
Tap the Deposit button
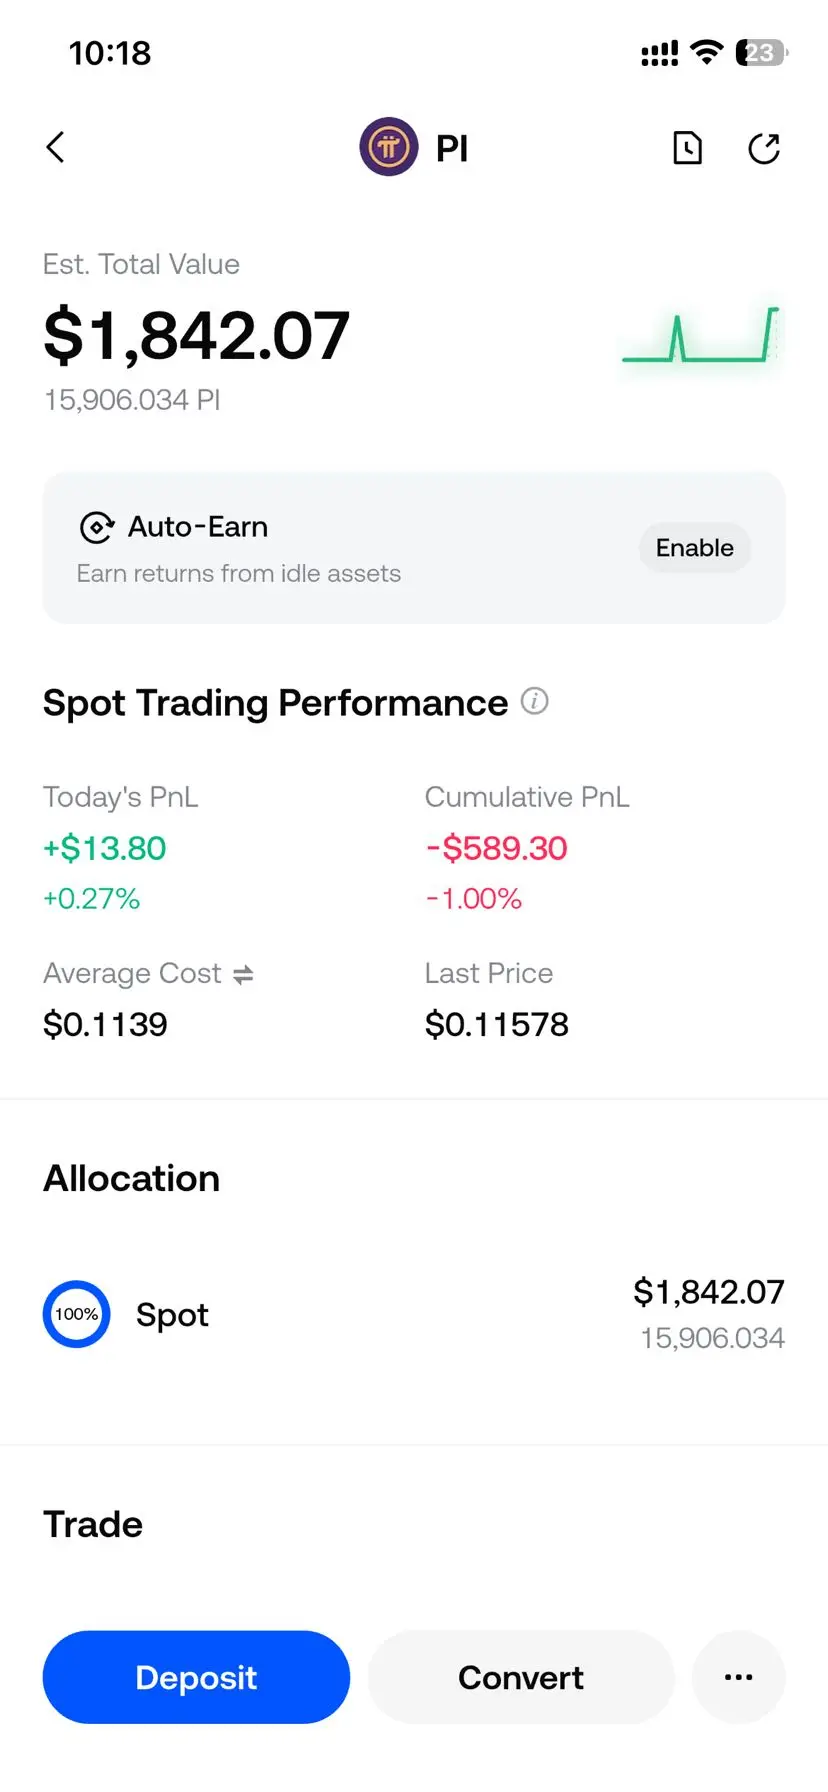tap(196, 1677)
